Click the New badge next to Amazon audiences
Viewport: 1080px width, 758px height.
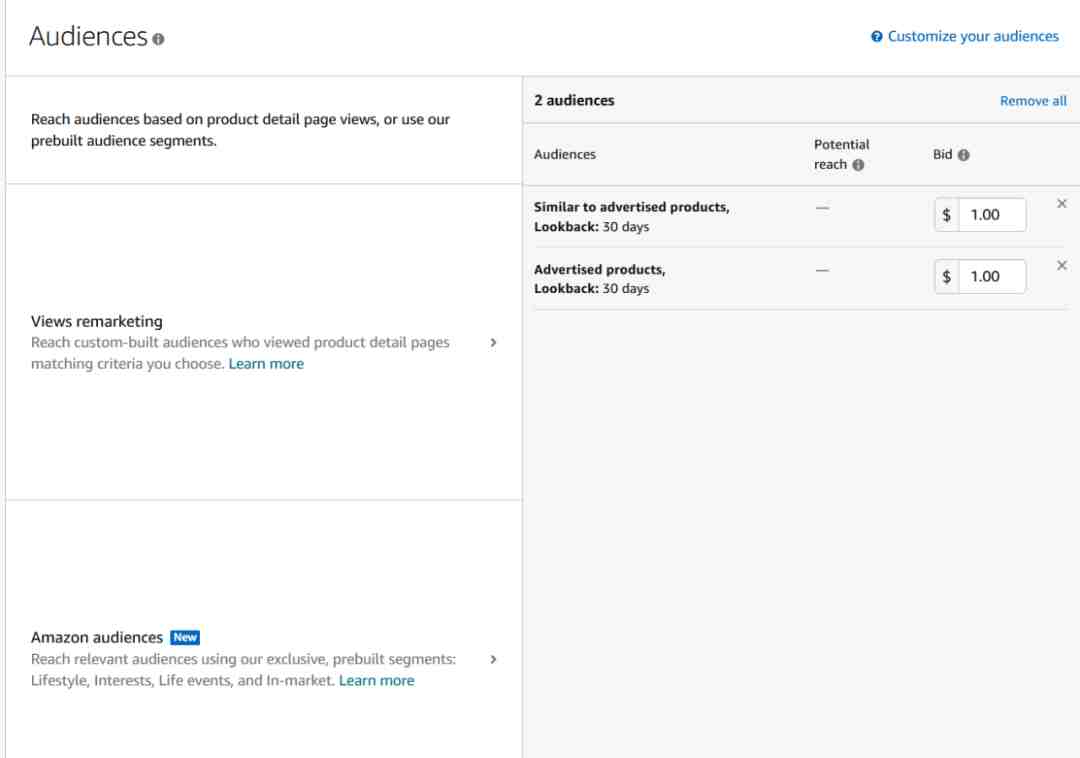point(185,637)
